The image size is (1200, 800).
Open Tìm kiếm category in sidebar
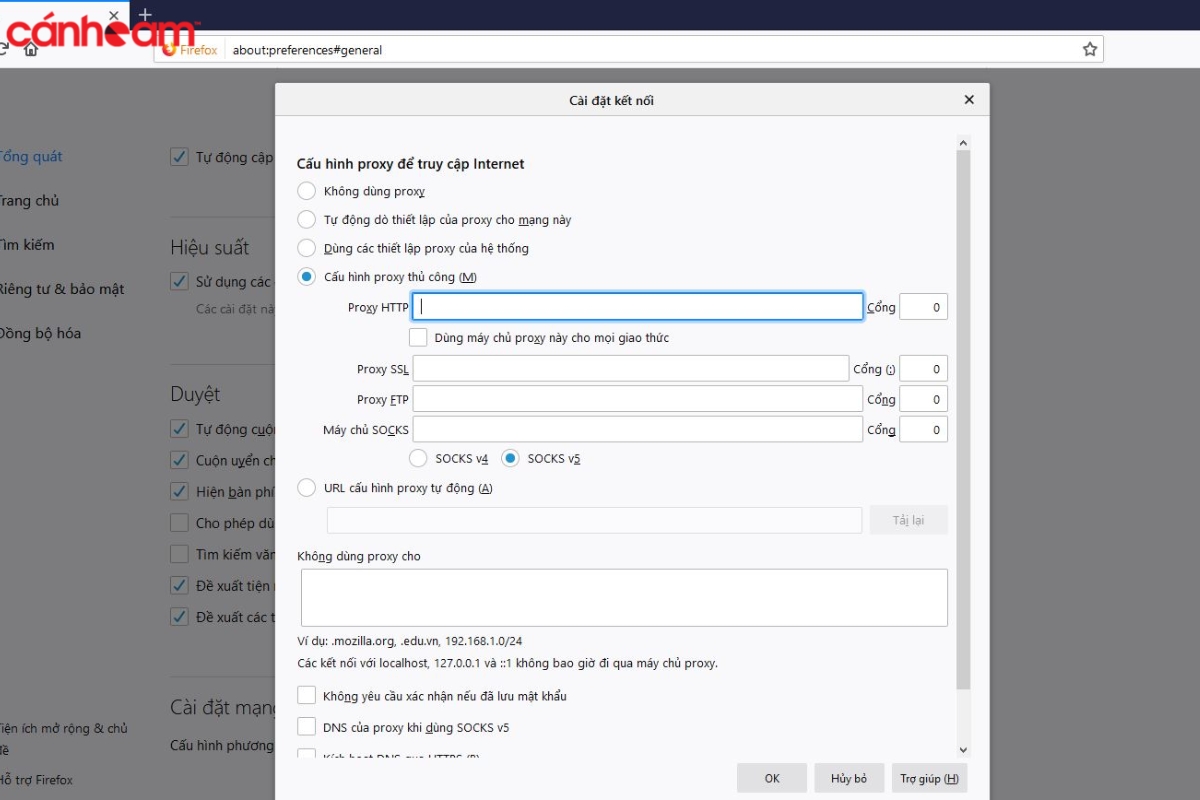tap(27, 244)
